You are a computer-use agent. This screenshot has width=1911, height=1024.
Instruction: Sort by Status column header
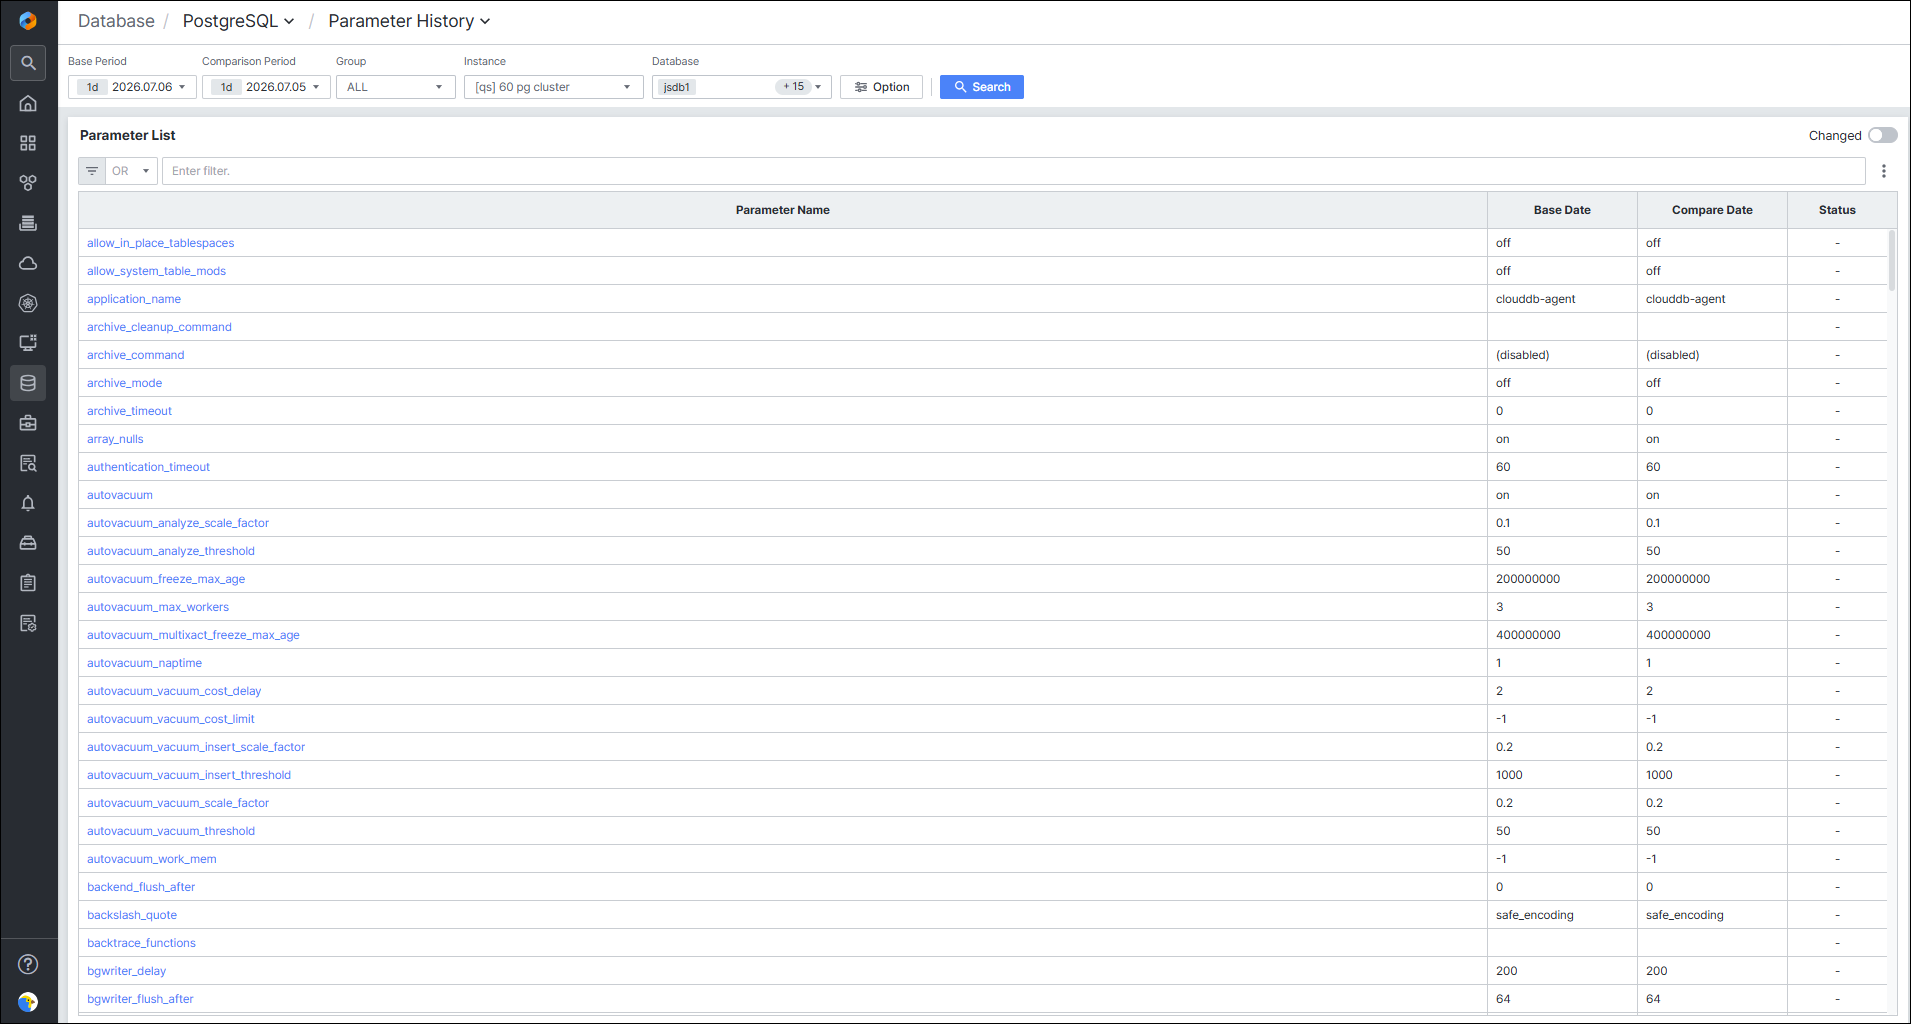coord(1837,210)
